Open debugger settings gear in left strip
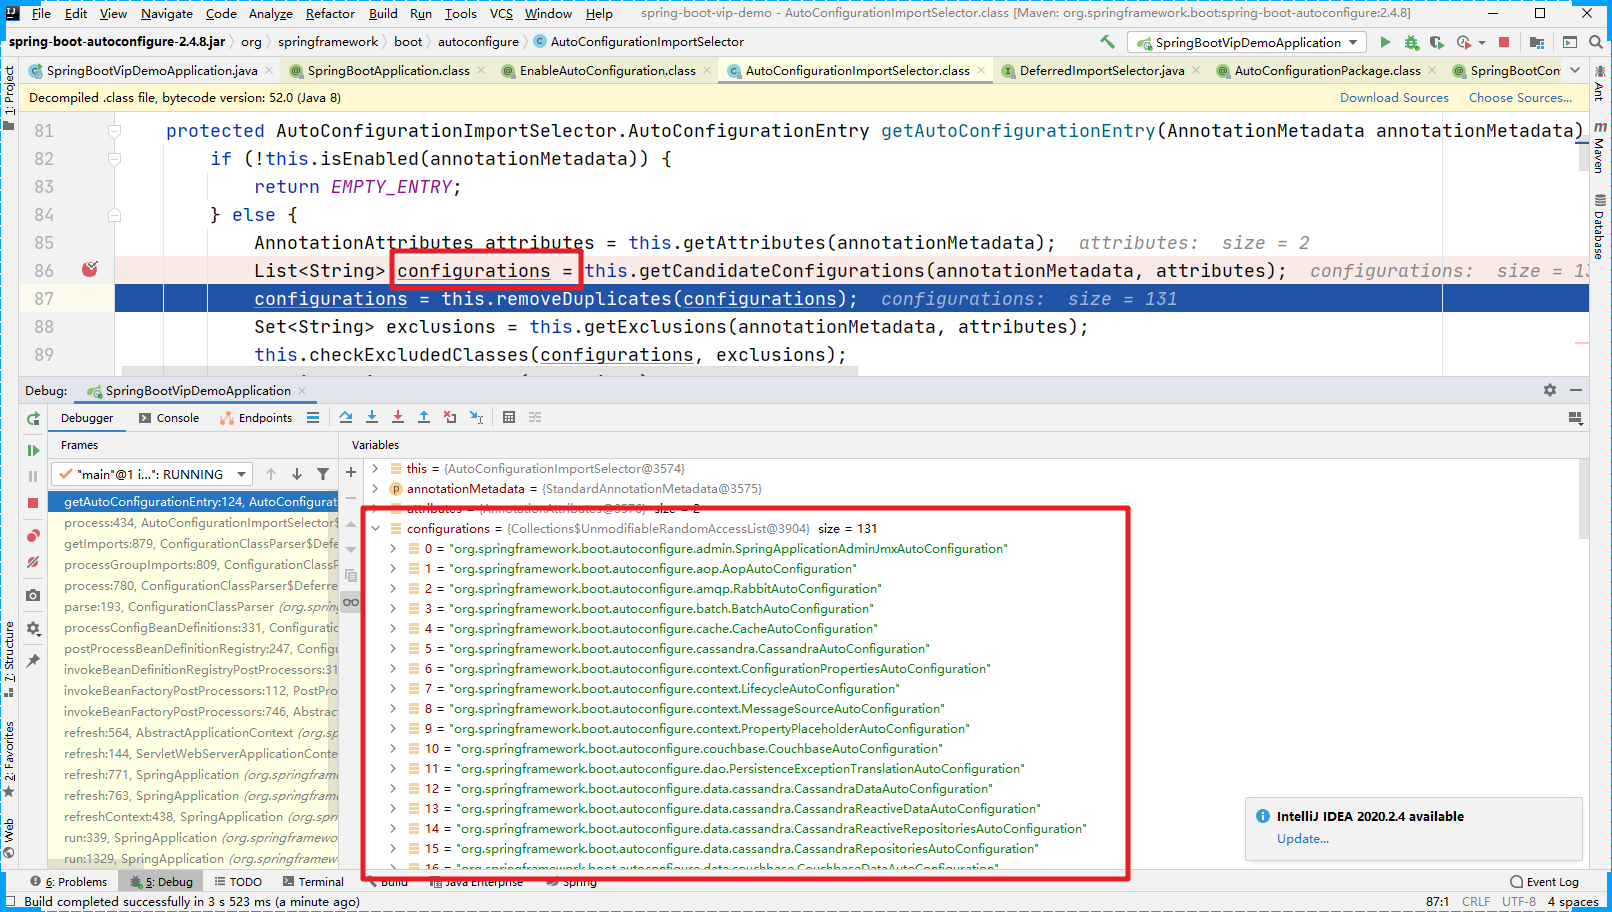Viewport: 1612px width, 912px height. [x=33, y=628]
